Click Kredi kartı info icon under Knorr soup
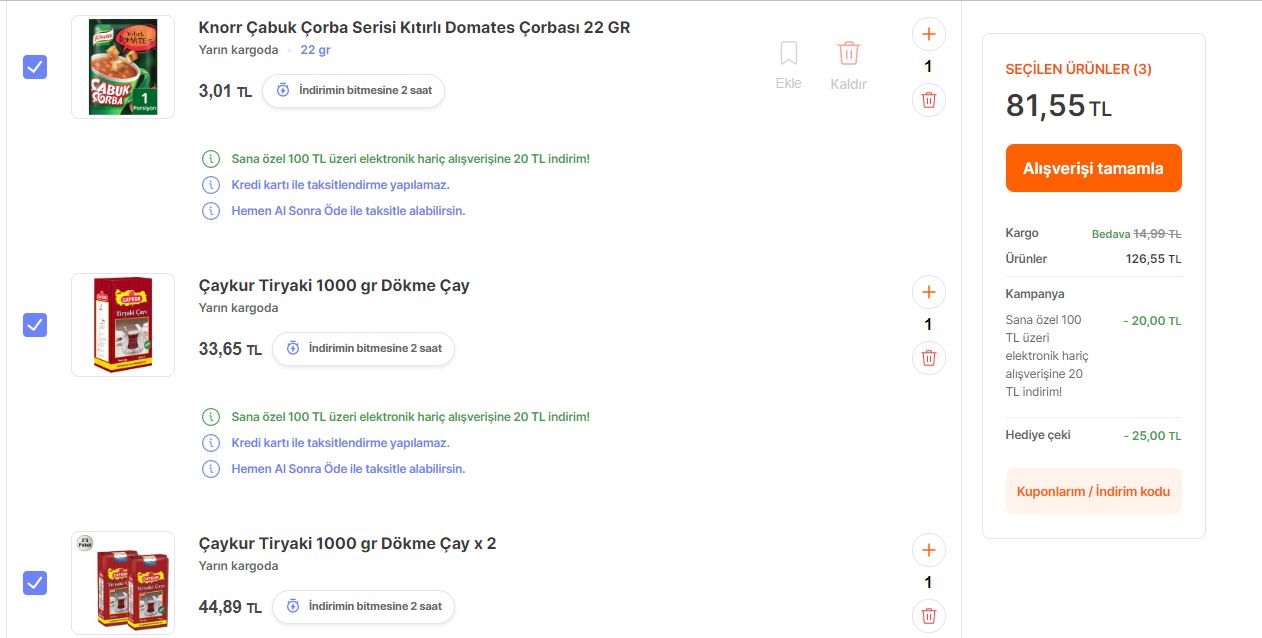1262x638 pixels. (211, 185)
